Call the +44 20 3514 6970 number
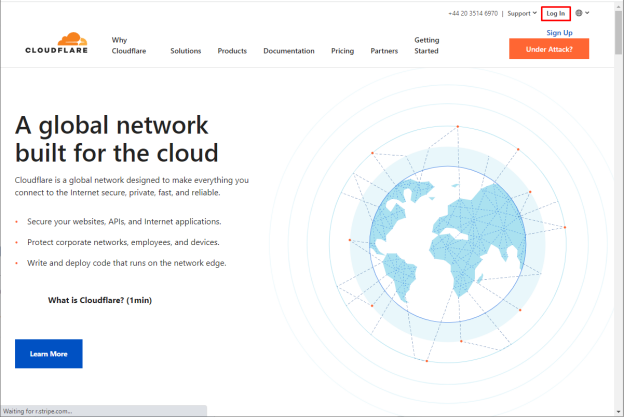 [x=473, y=14]
